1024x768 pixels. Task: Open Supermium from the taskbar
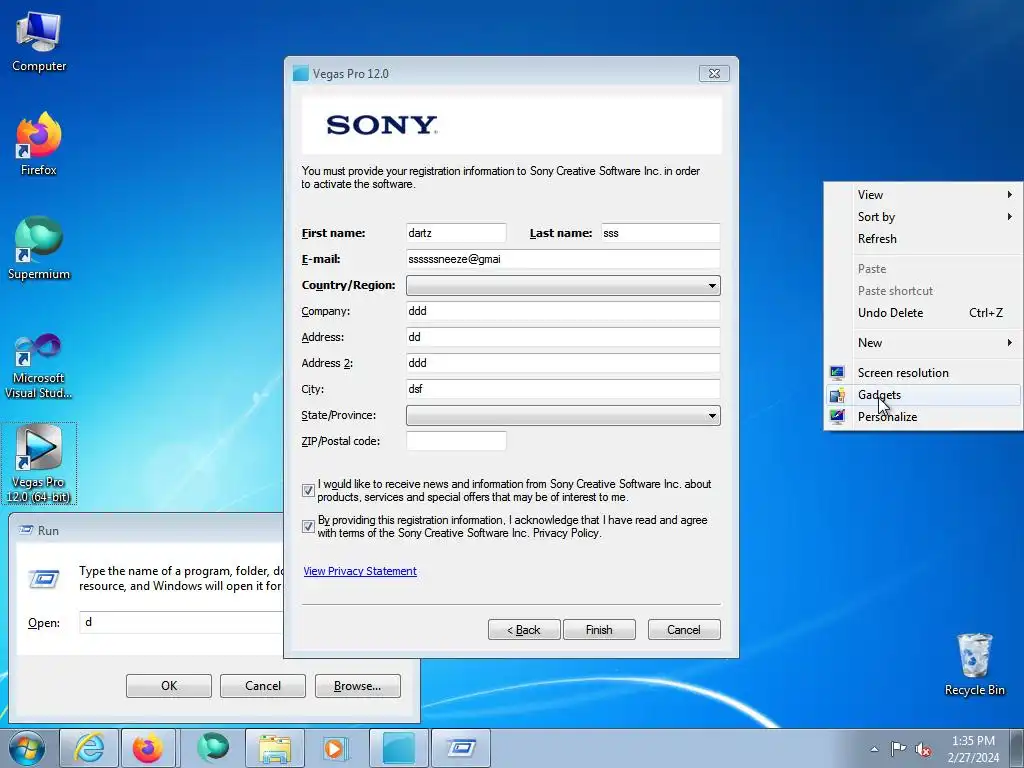click(x=213, y=748)
